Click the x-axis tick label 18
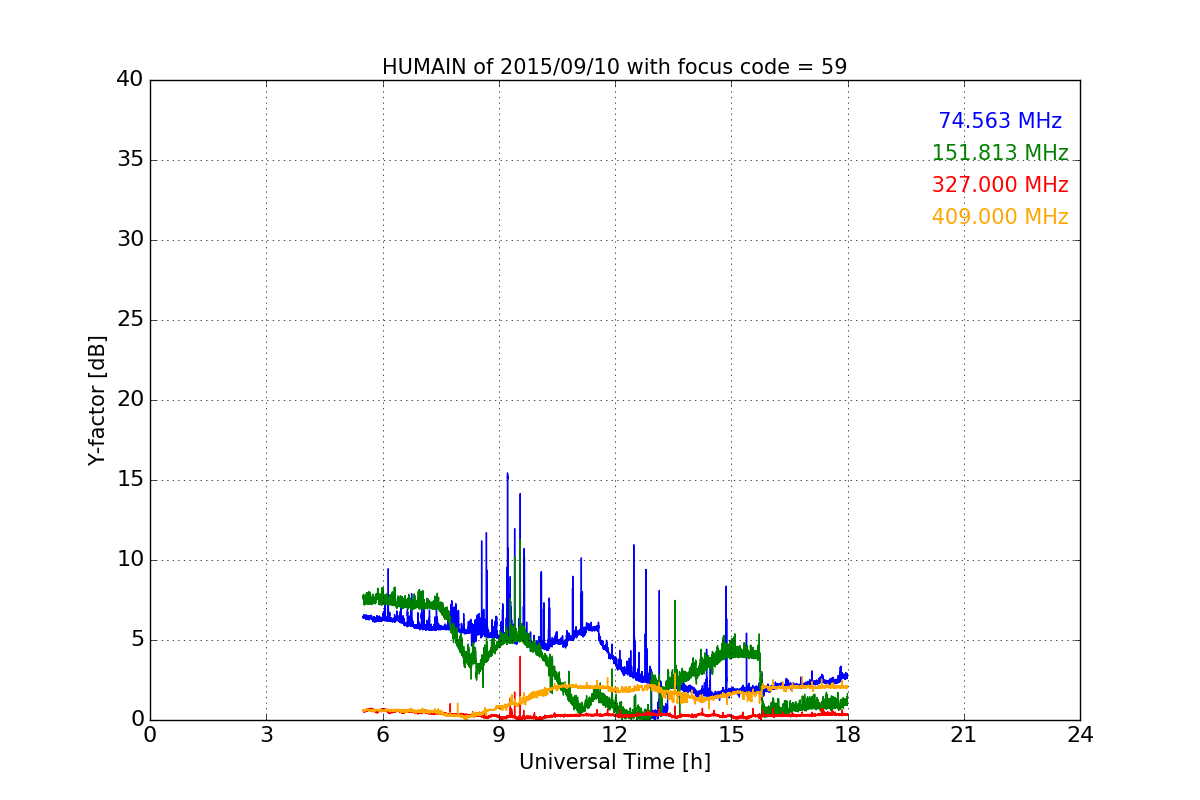This screenshot has height=800, width=1200. click(x=847, y=735)
